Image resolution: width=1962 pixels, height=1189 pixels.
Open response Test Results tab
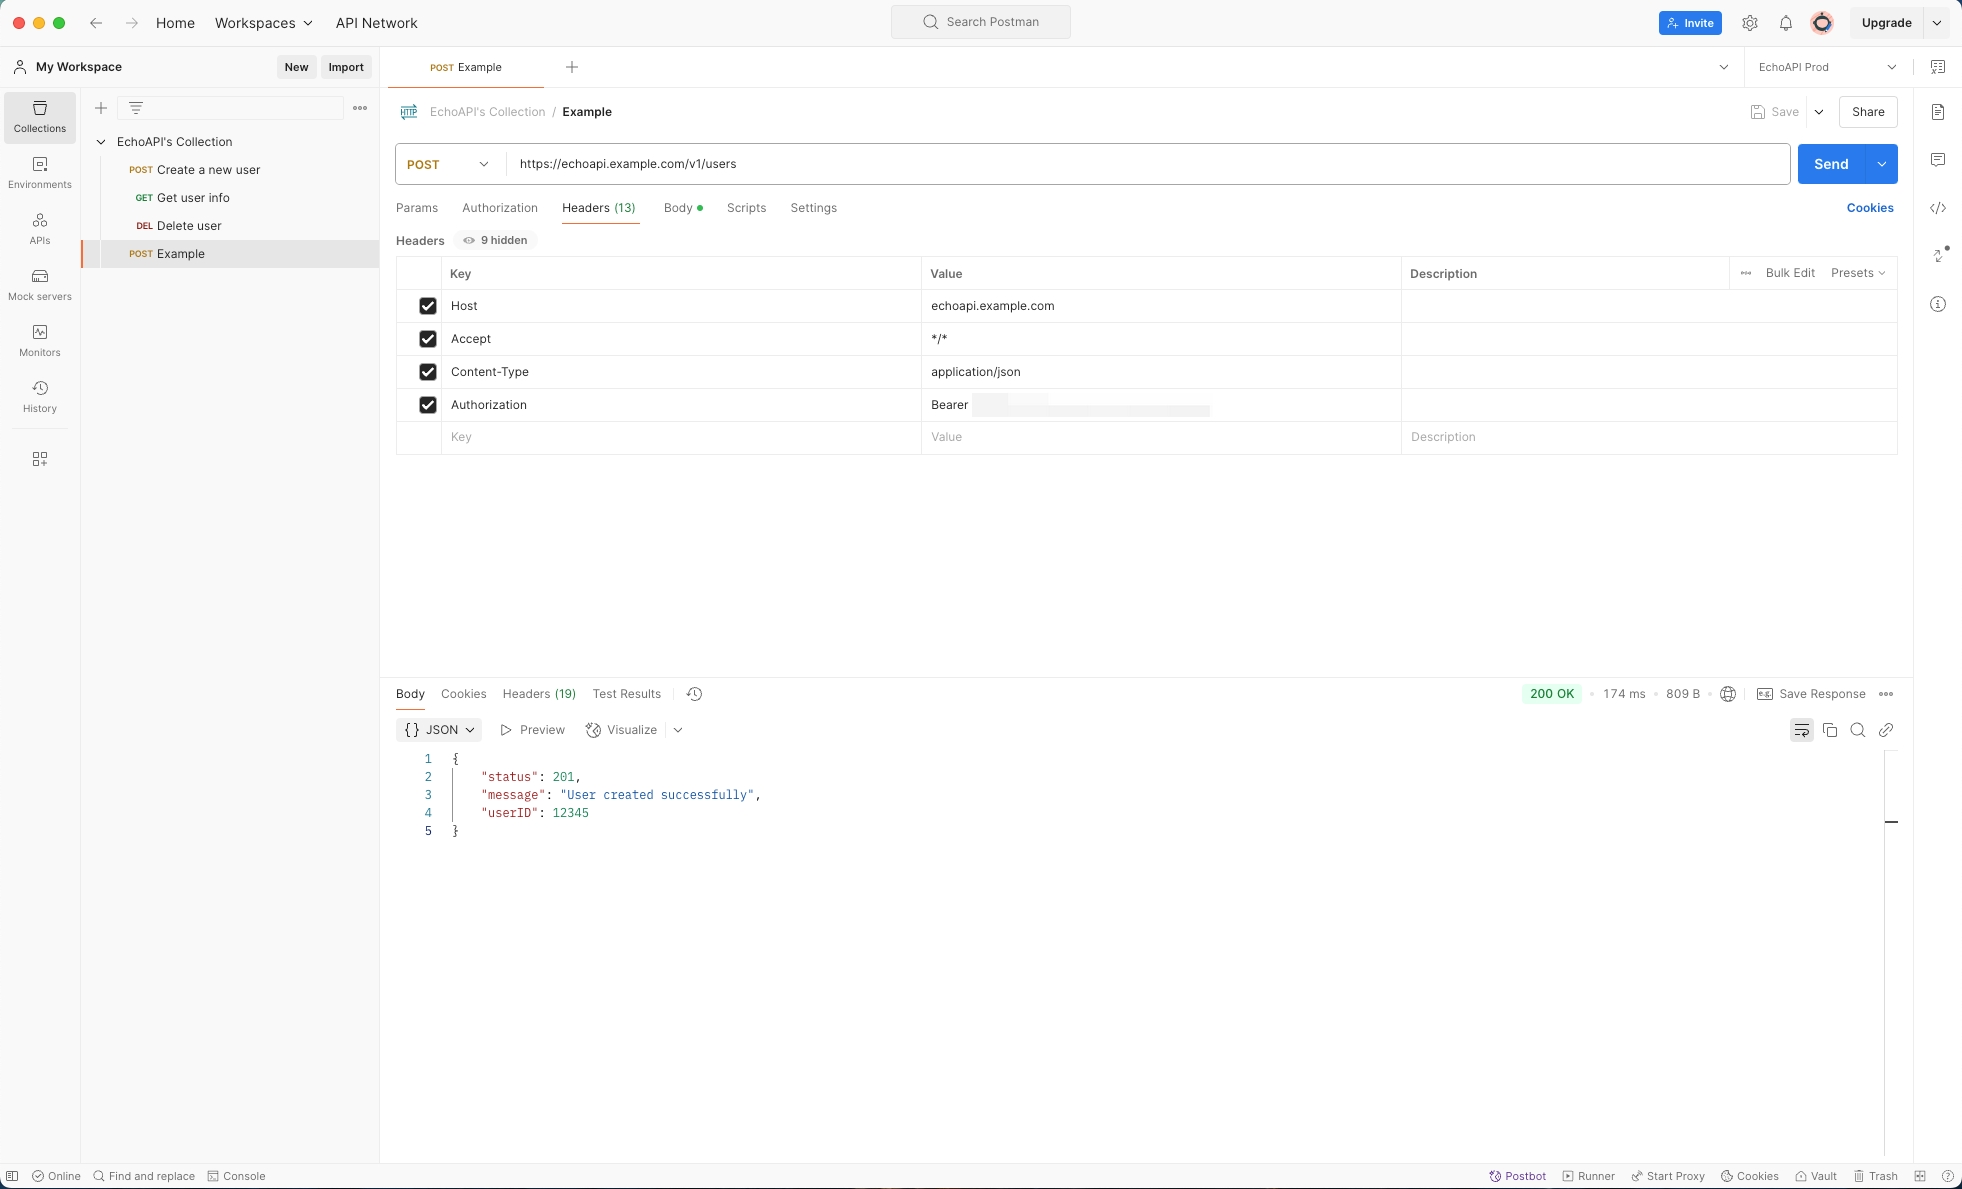[627, 694]
